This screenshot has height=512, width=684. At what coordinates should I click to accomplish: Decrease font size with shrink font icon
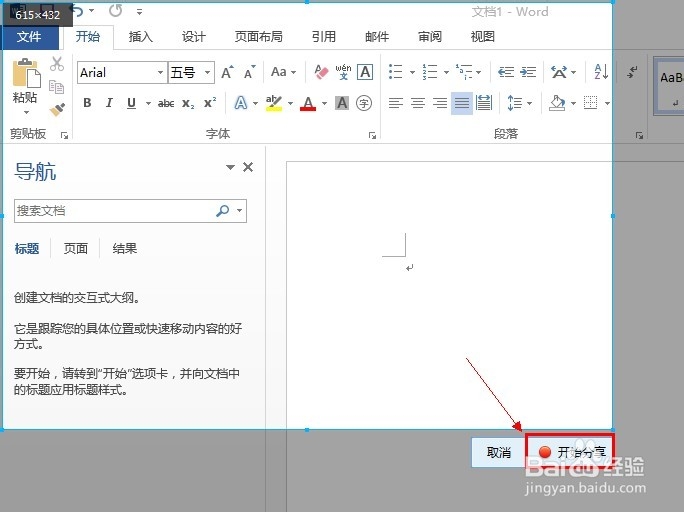[x=250, y=72]
